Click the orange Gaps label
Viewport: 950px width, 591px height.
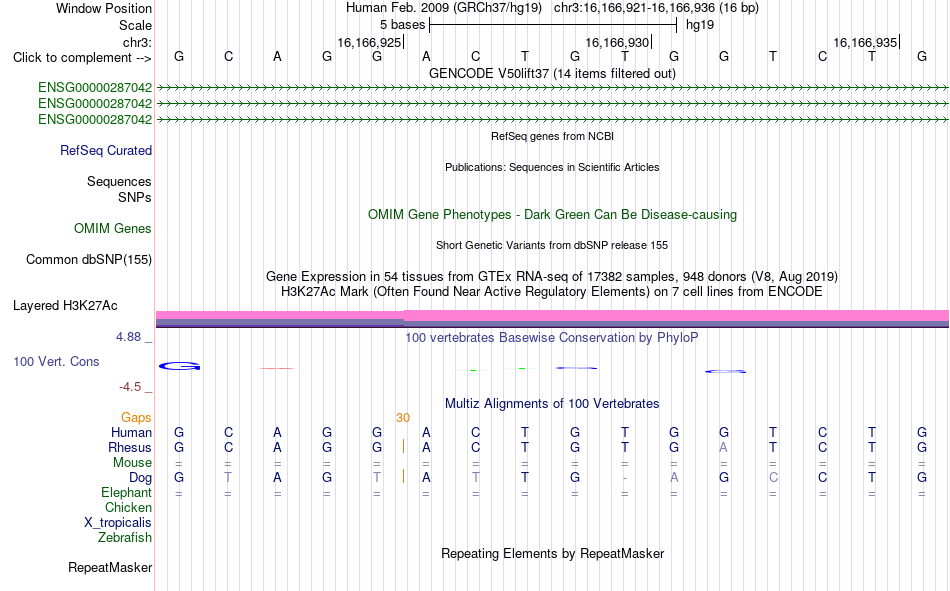(x=136, y=418)
